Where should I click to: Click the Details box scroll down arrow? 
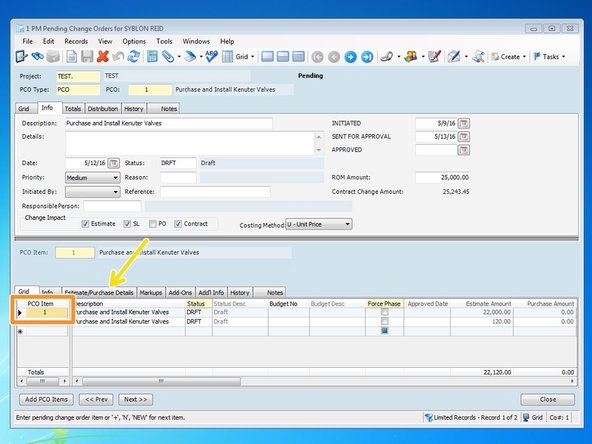click(x=319, y=150)
